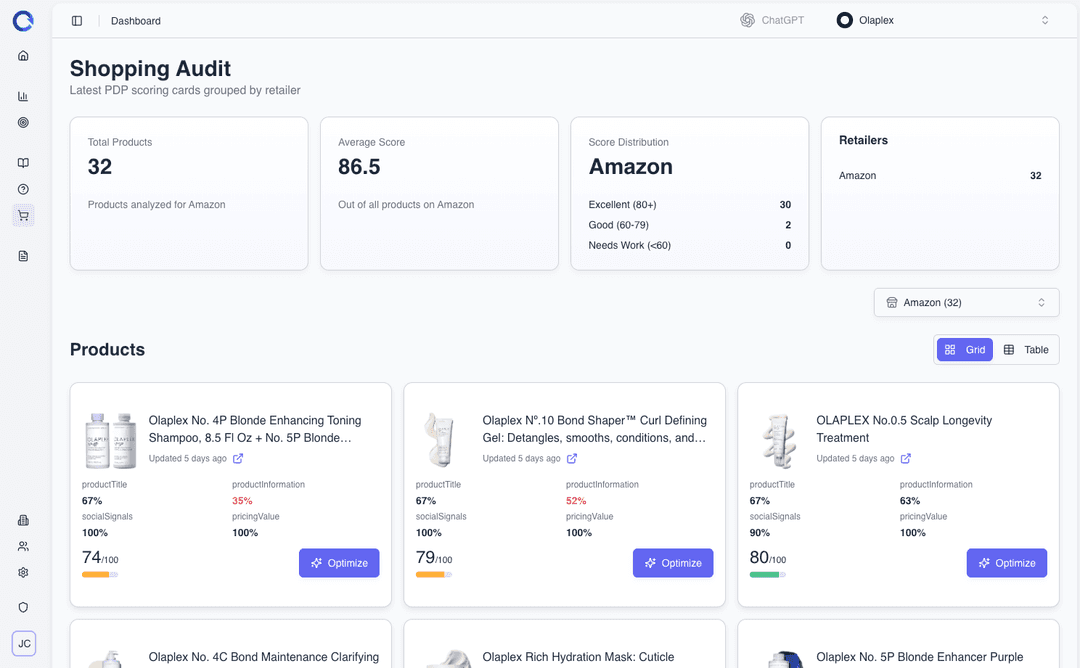Click the shield icon in sidebar
This screenshot has width=1080, height=668.
point(23,607)
